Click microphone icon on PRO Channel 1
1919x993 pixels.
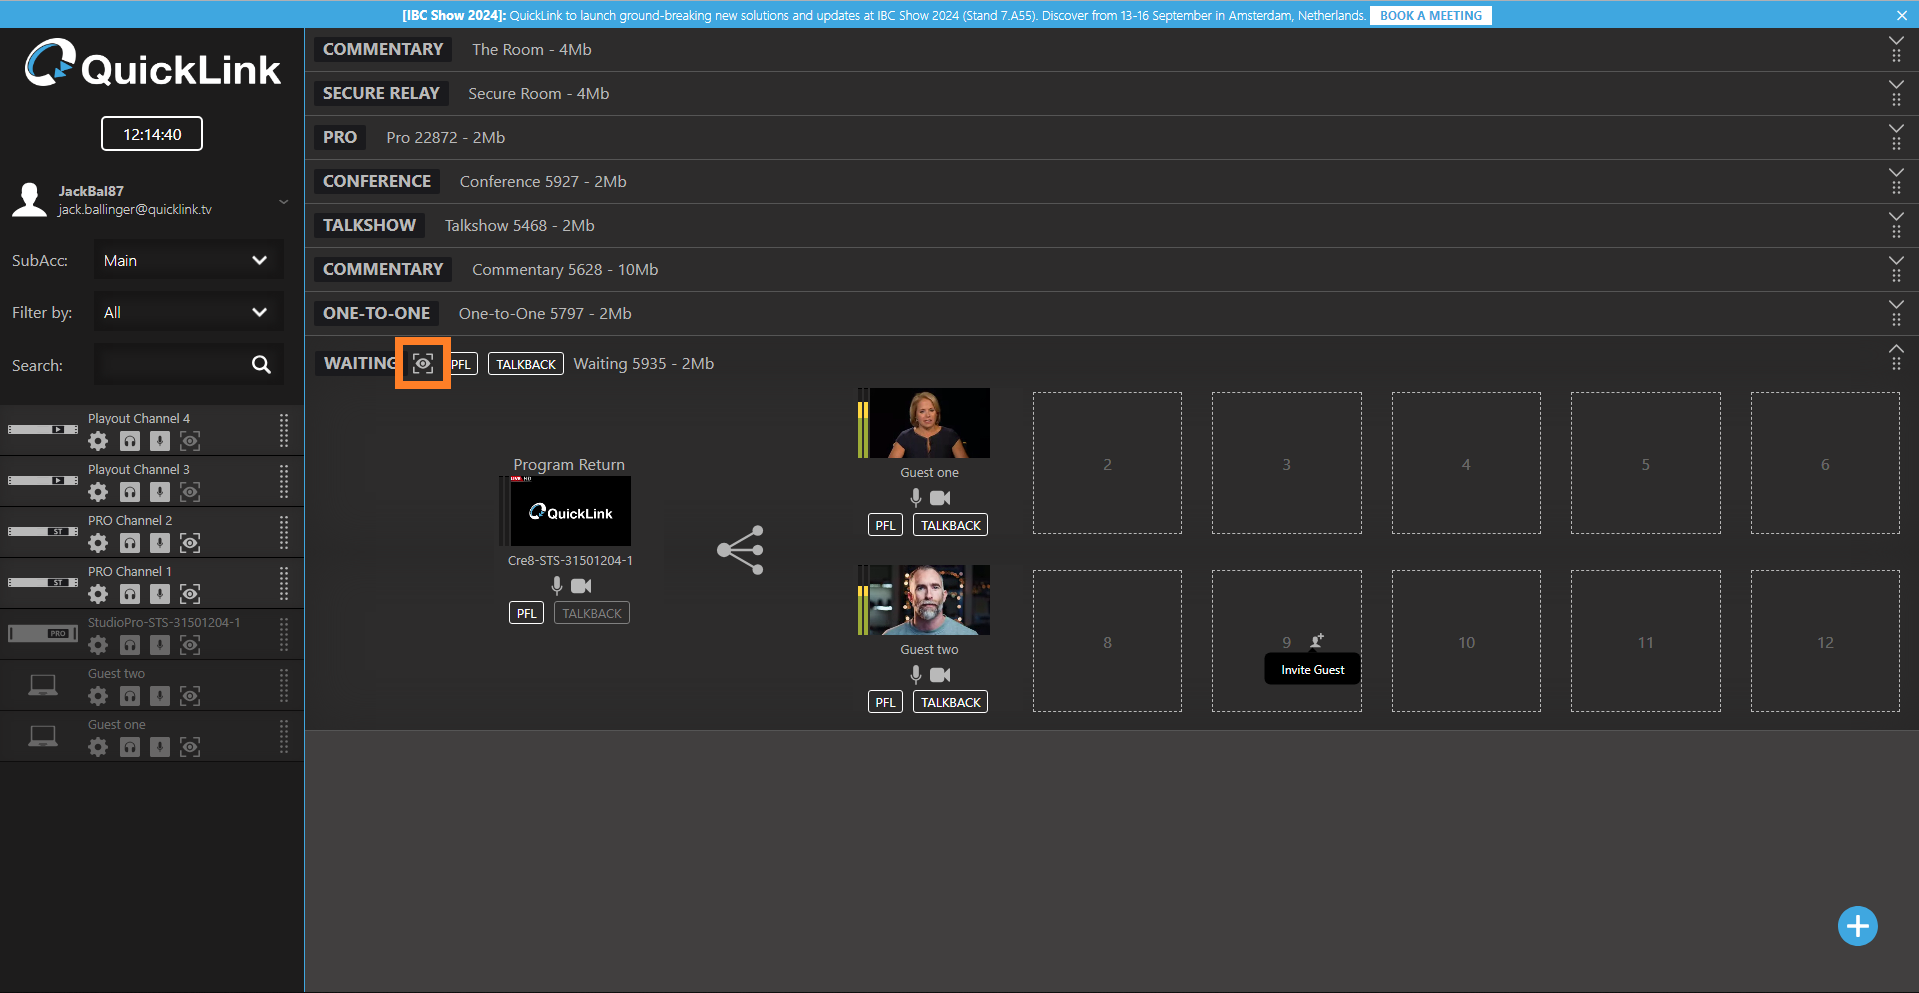(x=160, y=594)
